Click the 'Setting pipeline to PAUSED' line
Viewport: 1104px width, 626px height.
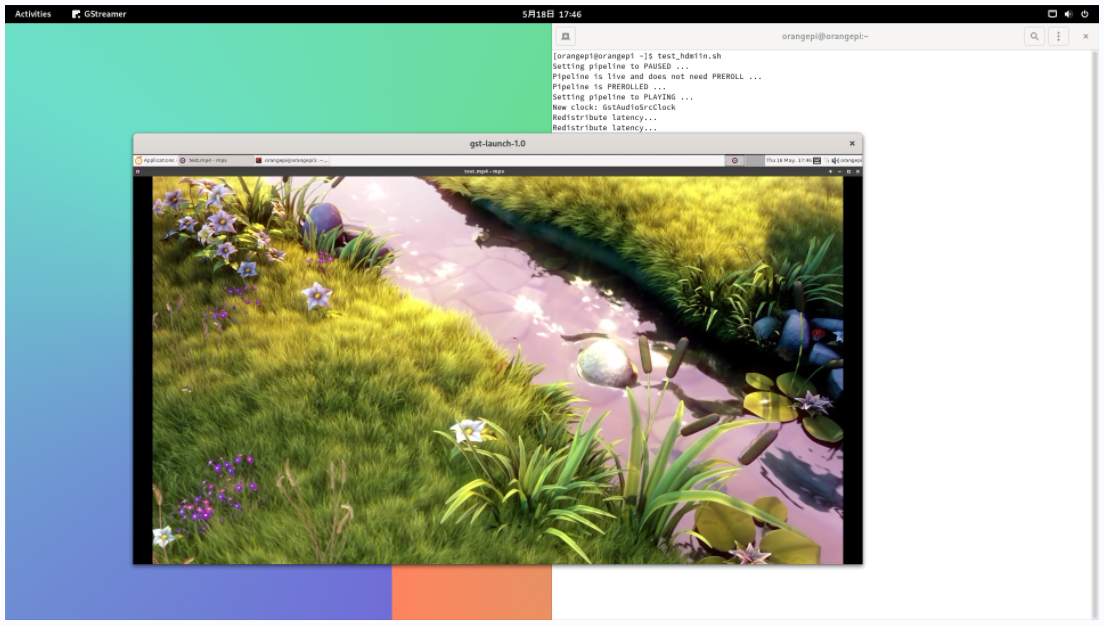620,66
